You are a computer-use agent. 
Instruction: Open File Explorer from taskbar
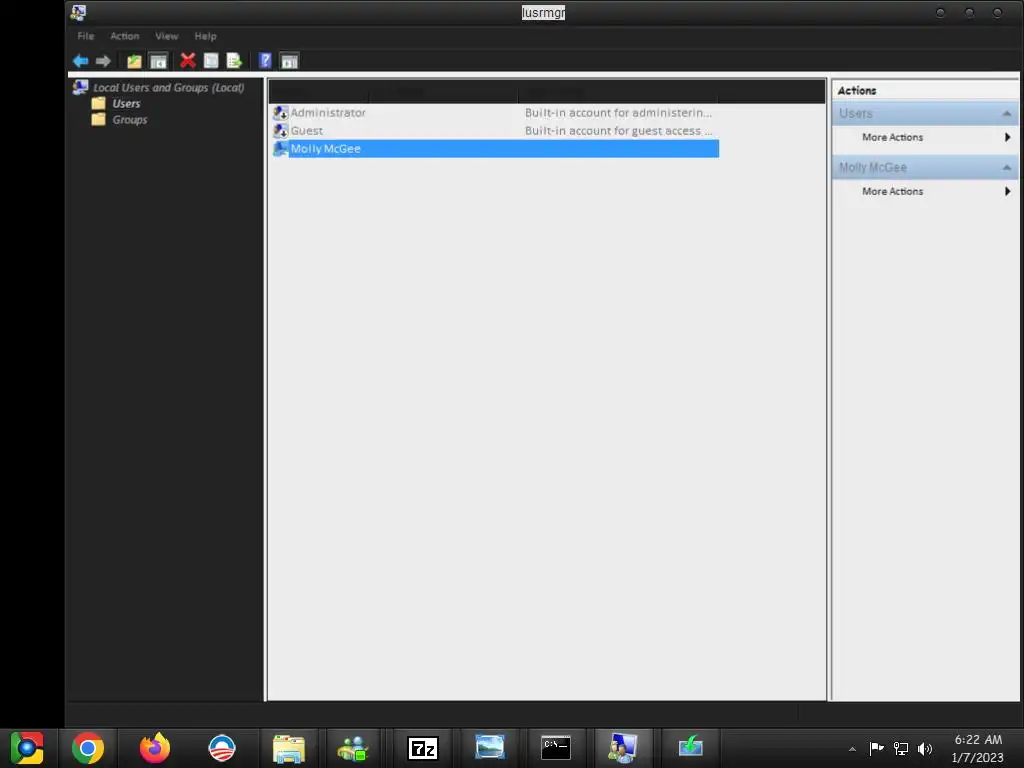[x=289, y=748]
